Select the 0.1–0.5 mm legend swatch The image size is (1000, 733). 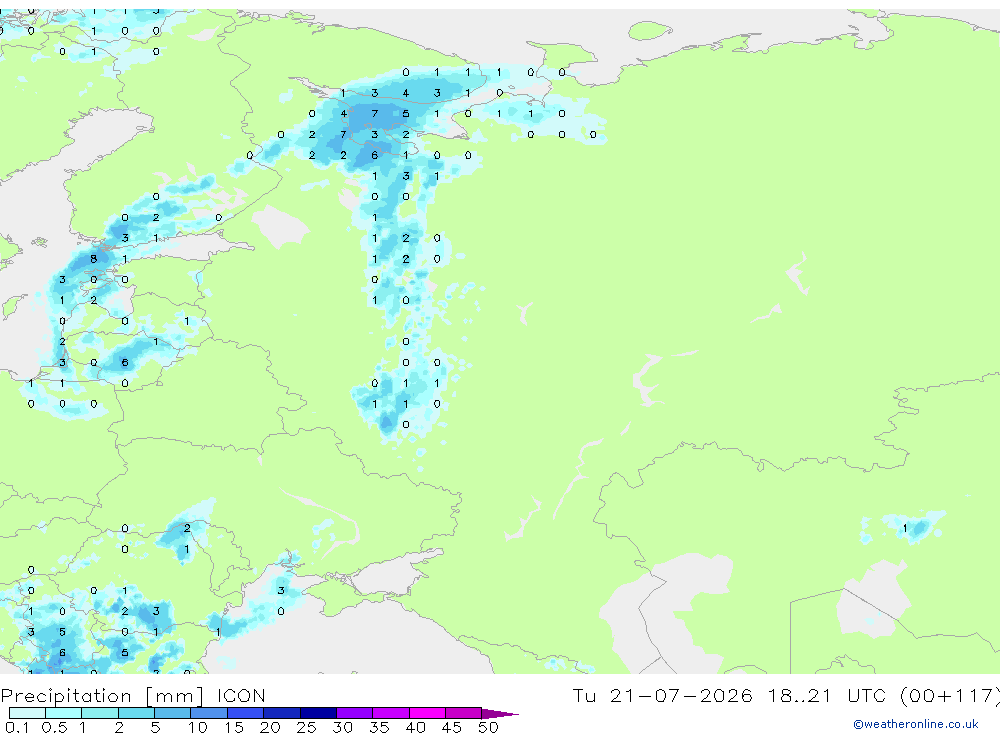27,713
